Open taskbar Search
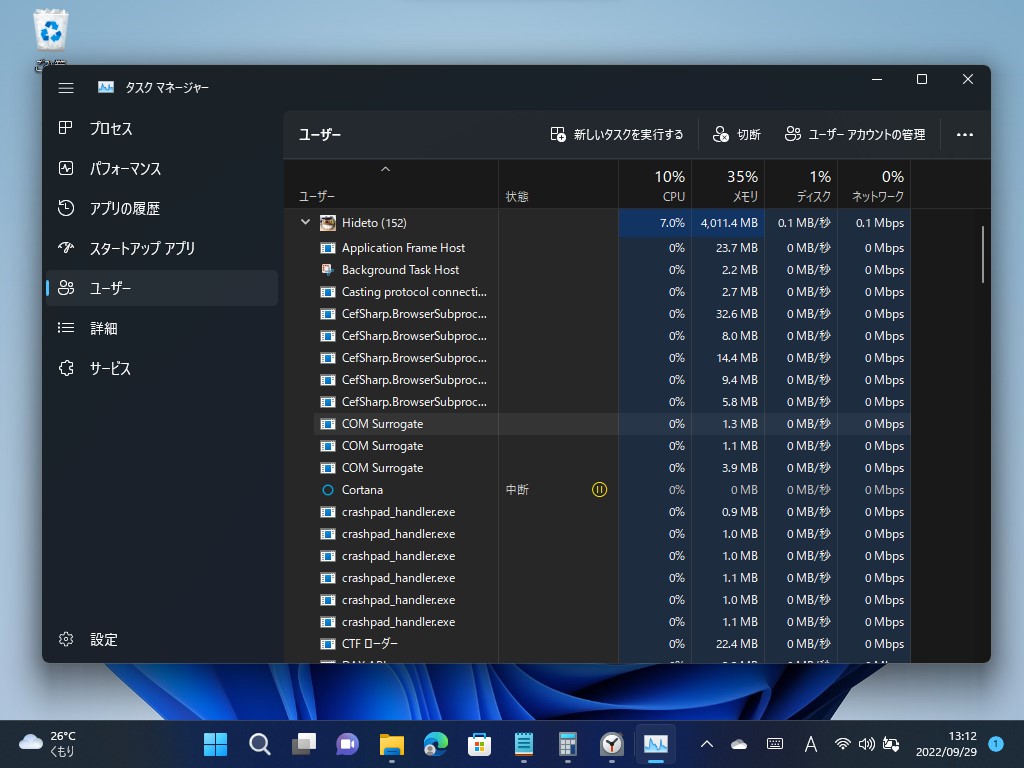This screenshot has height=768, width=1024. [x=259, y=744]
